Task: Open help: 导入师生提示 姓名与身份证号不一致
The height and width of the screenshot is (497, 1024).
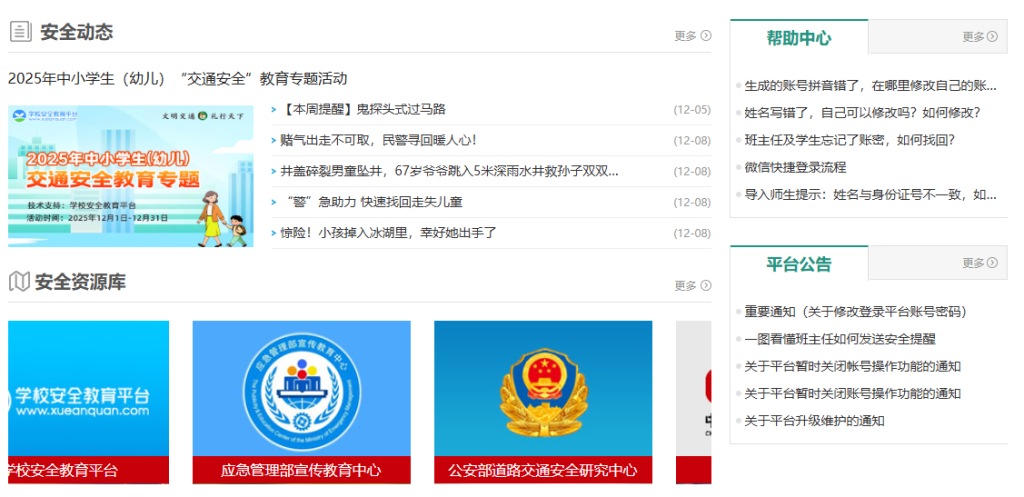Action: pyautogui.click(x=871, y=195)
